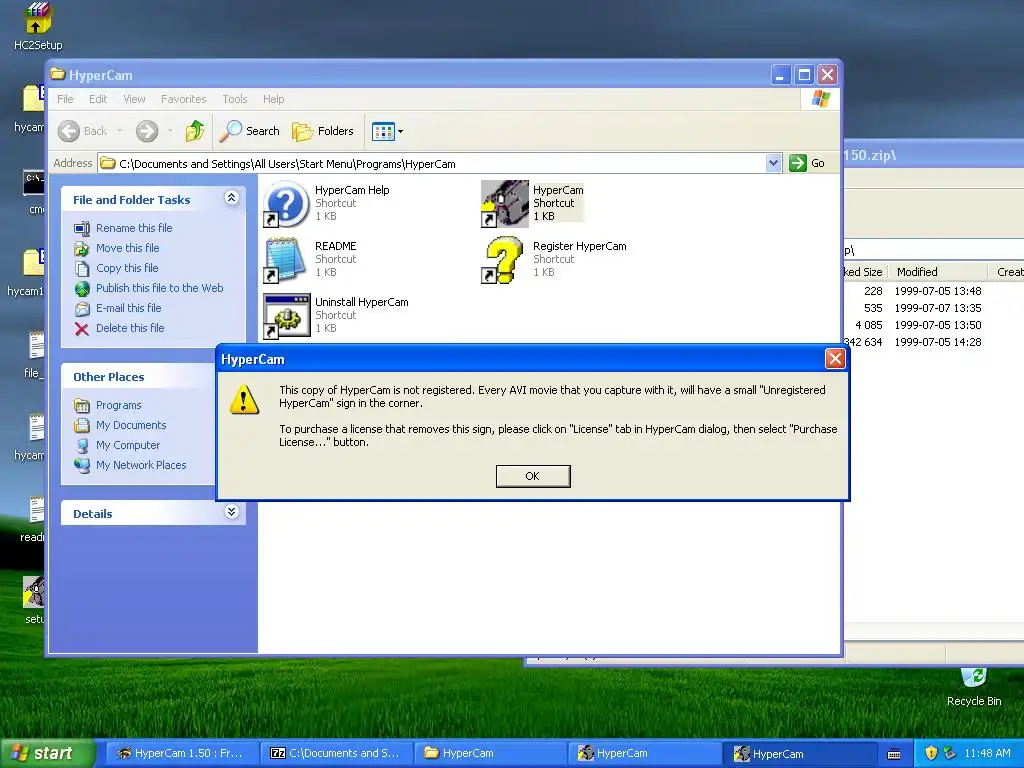Click Publish this file to the Web

click(159, 288)
